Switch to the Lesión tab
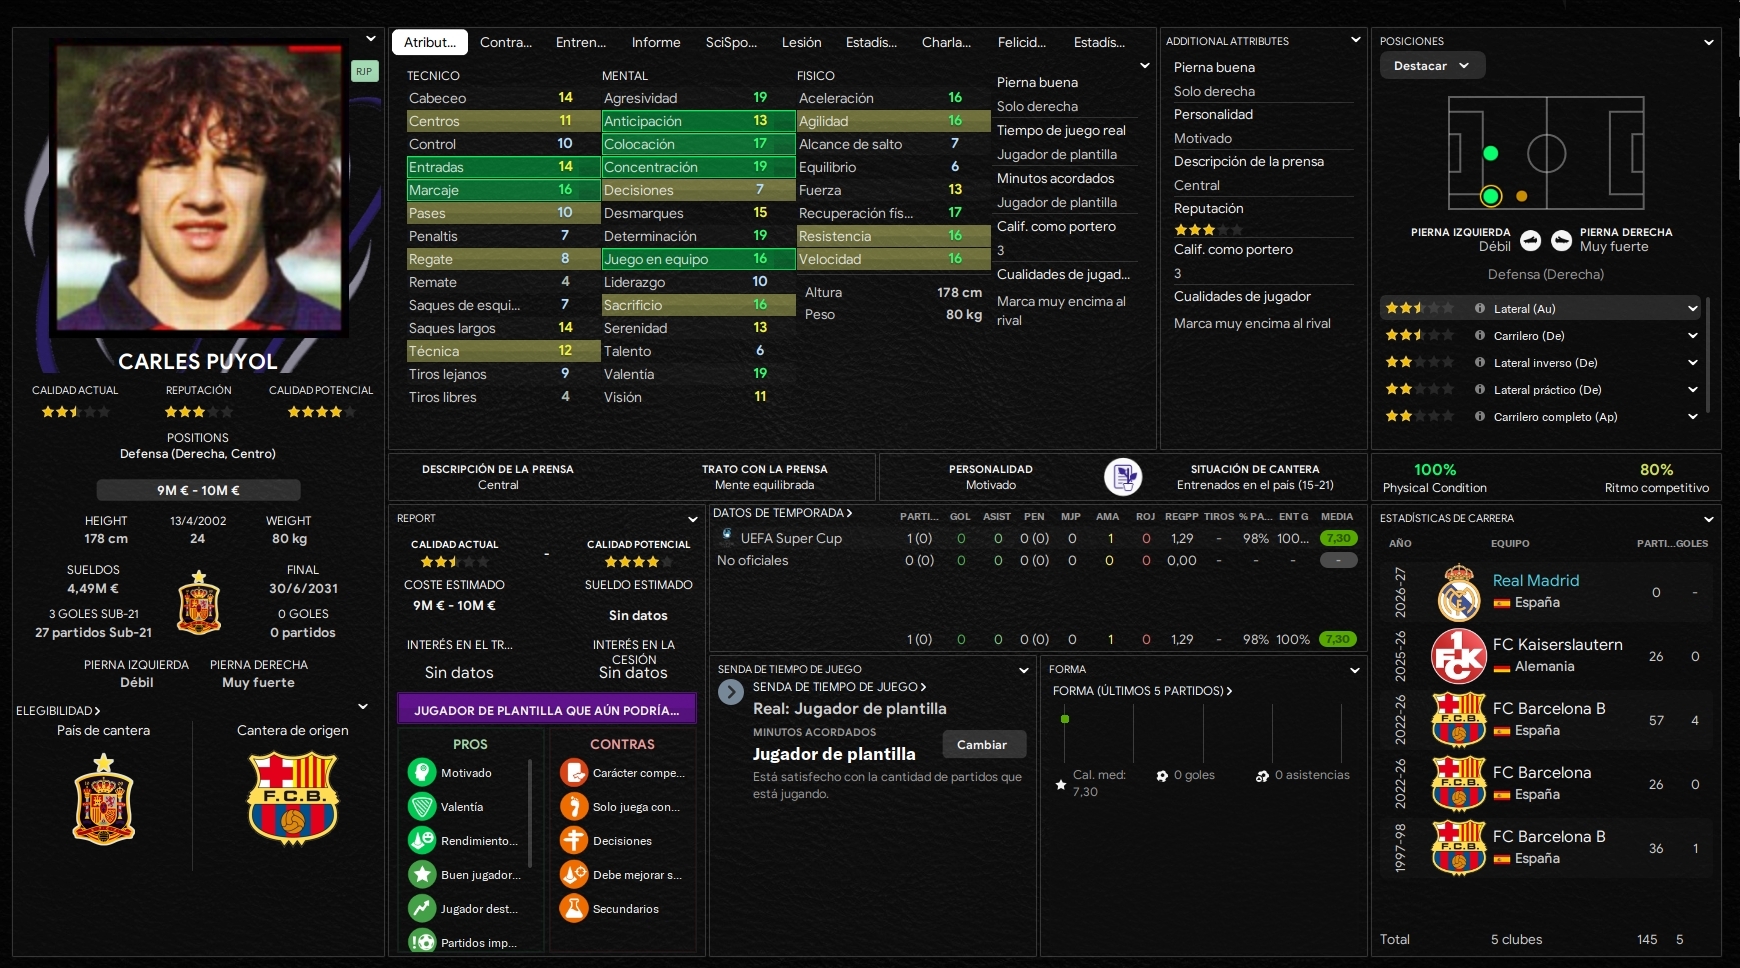The width and height of the screenshot is (1740, 968). (802, 42)
